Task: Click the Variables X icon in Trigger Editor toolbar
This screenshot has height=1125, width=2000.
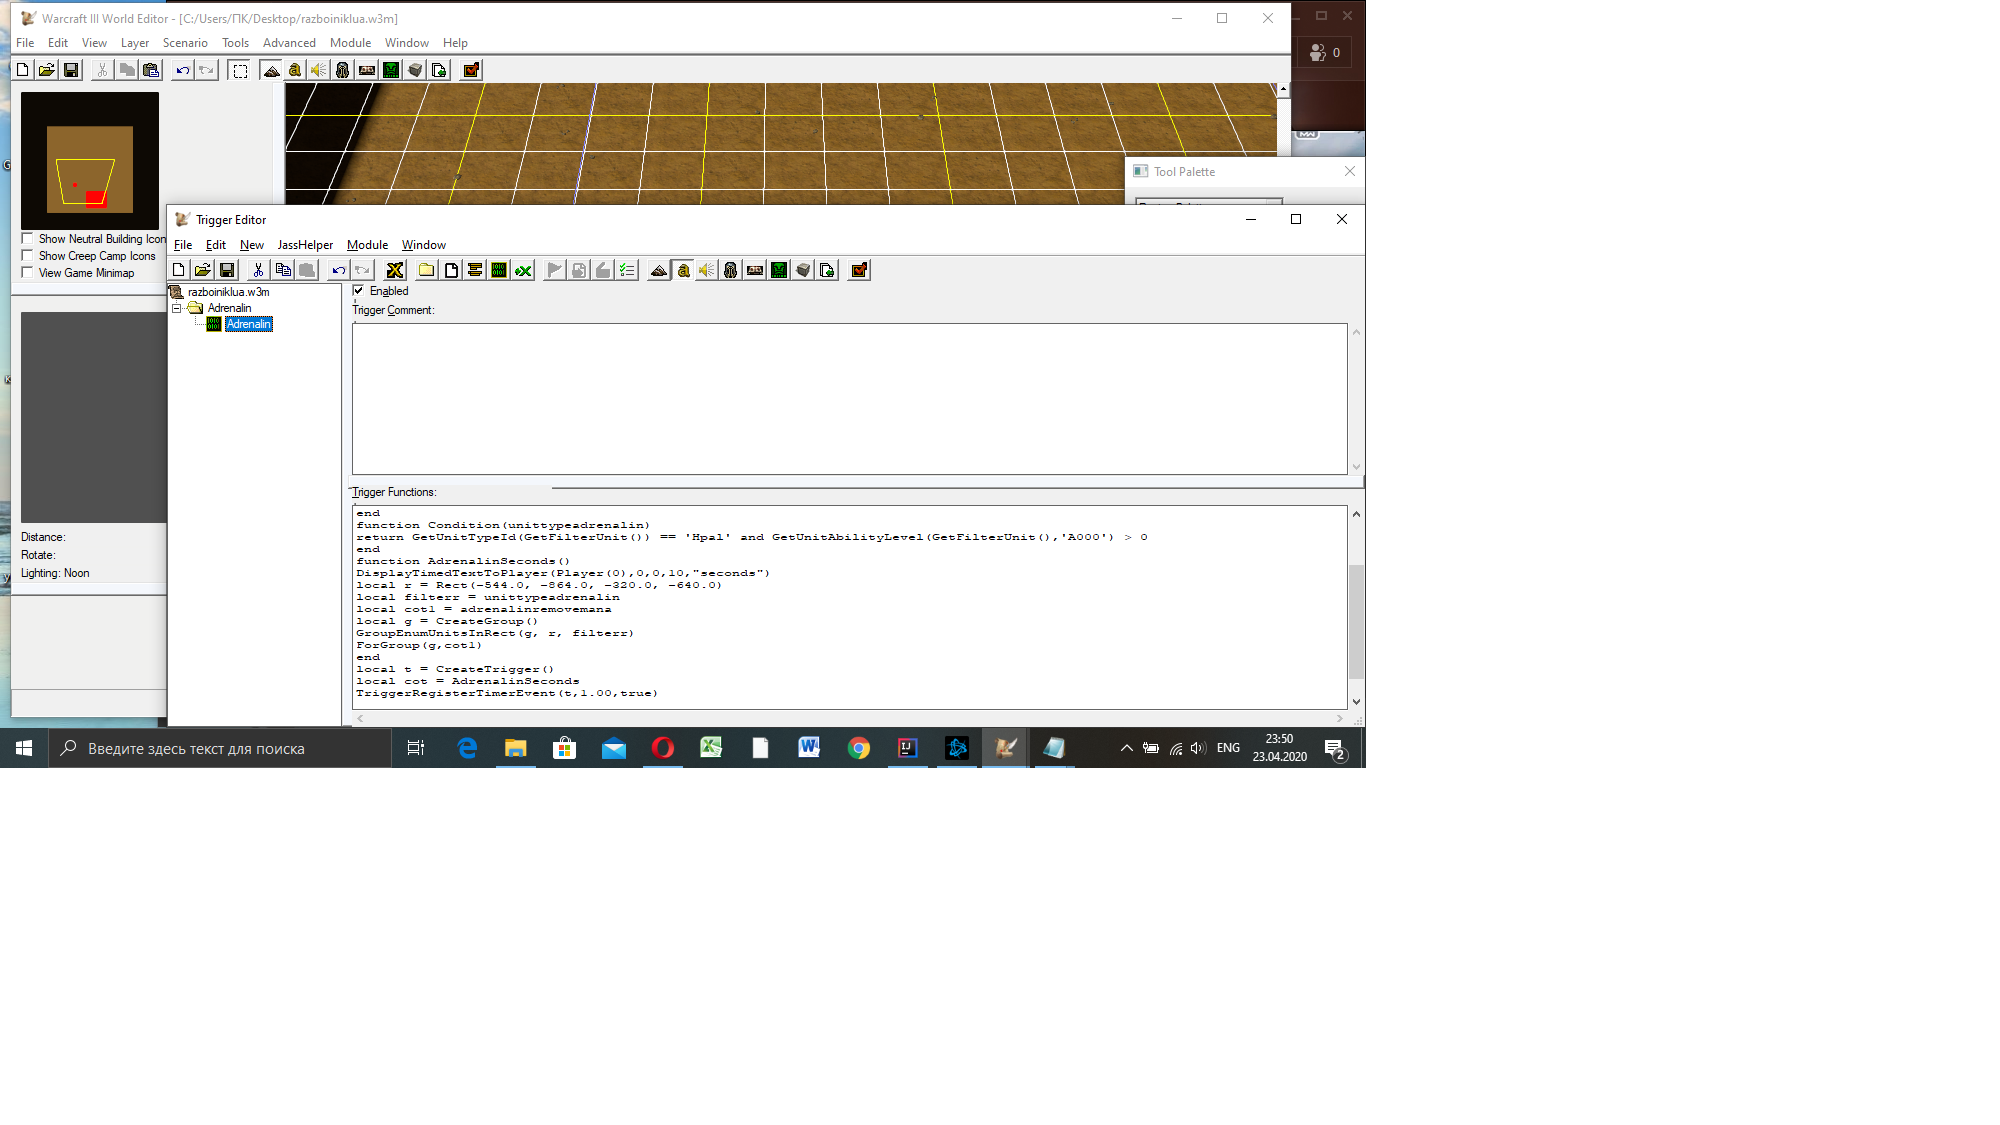Action: pyautogui.click(x=395, y=270)
